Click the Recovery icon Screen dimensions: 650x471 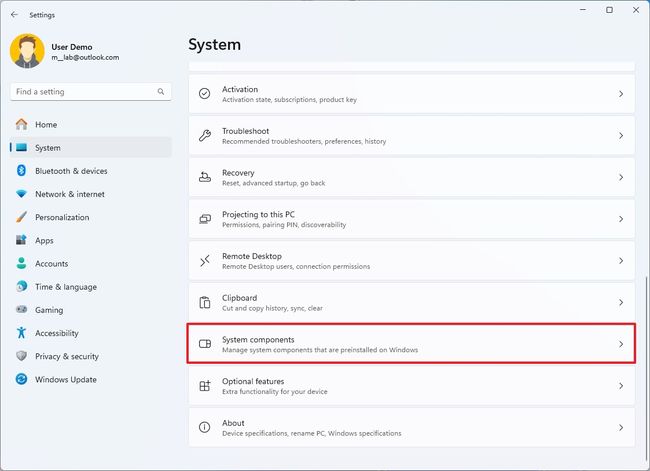coord(205,177)
